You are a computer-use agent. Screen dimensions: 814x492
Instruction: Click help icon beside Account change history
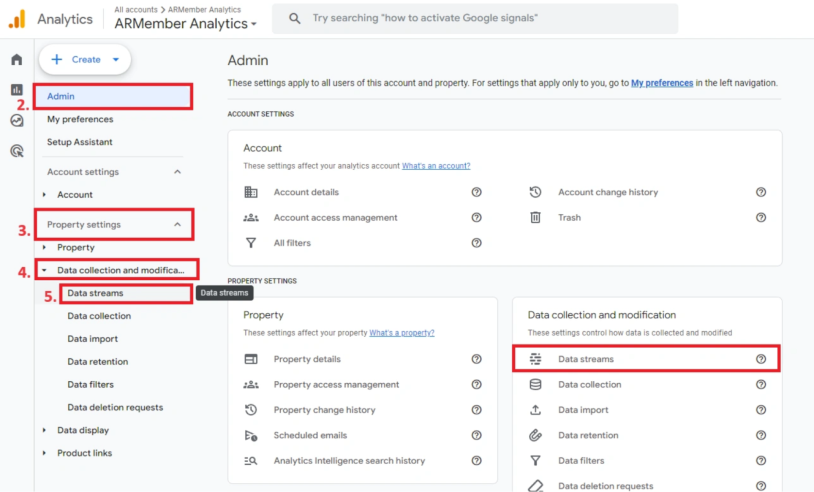(761, 192)
